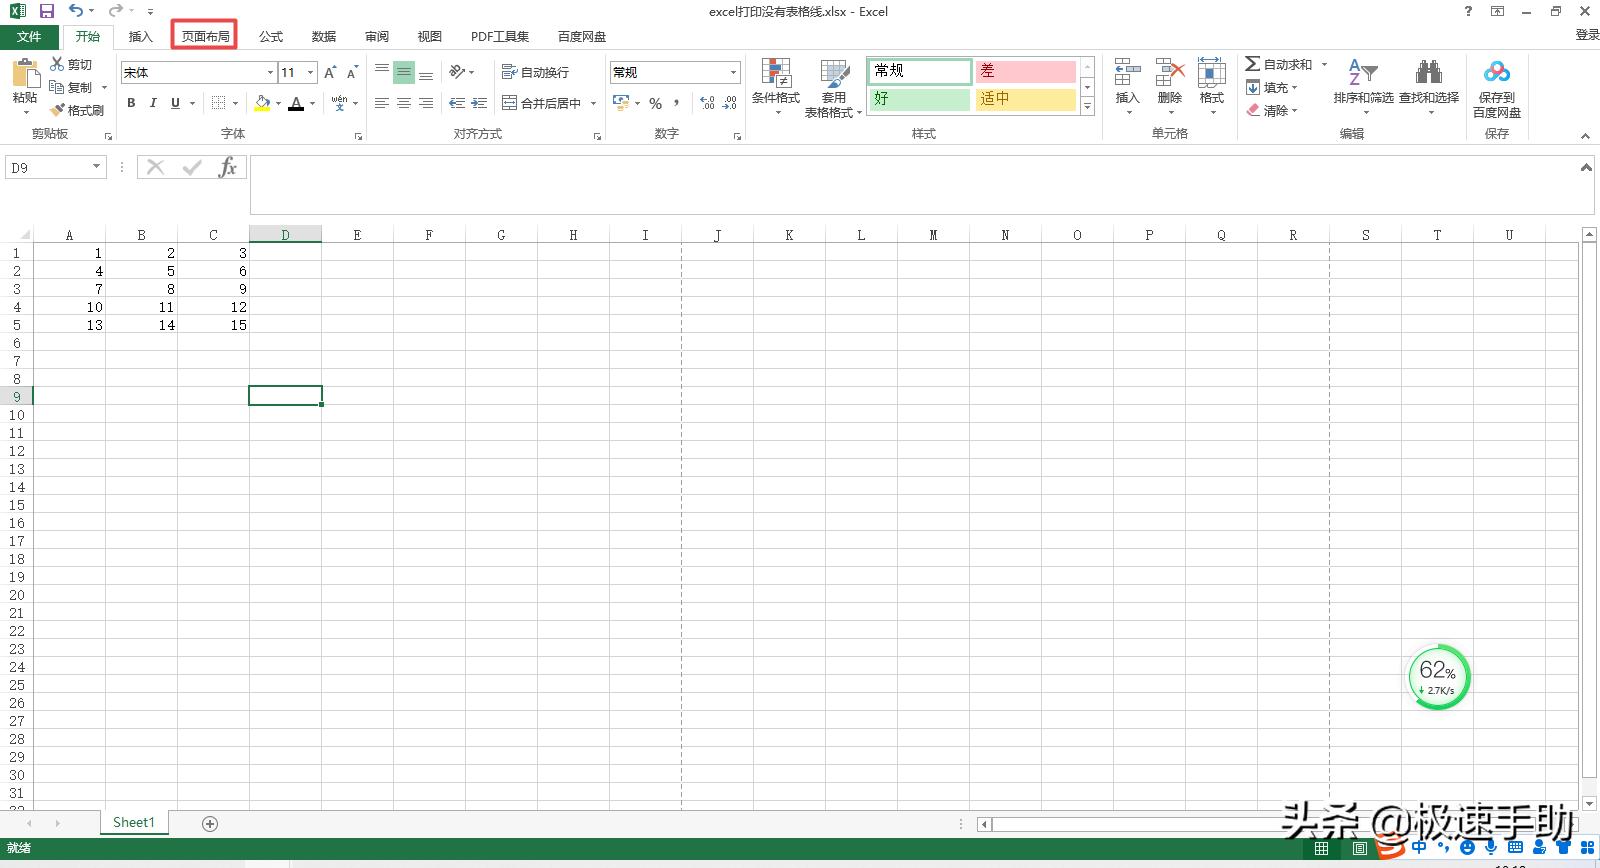Image resolution: width=1600 pixels, height=868 pixels.
Task: Toggle Wrap Text (自动换行)
Action: [536, 72]
